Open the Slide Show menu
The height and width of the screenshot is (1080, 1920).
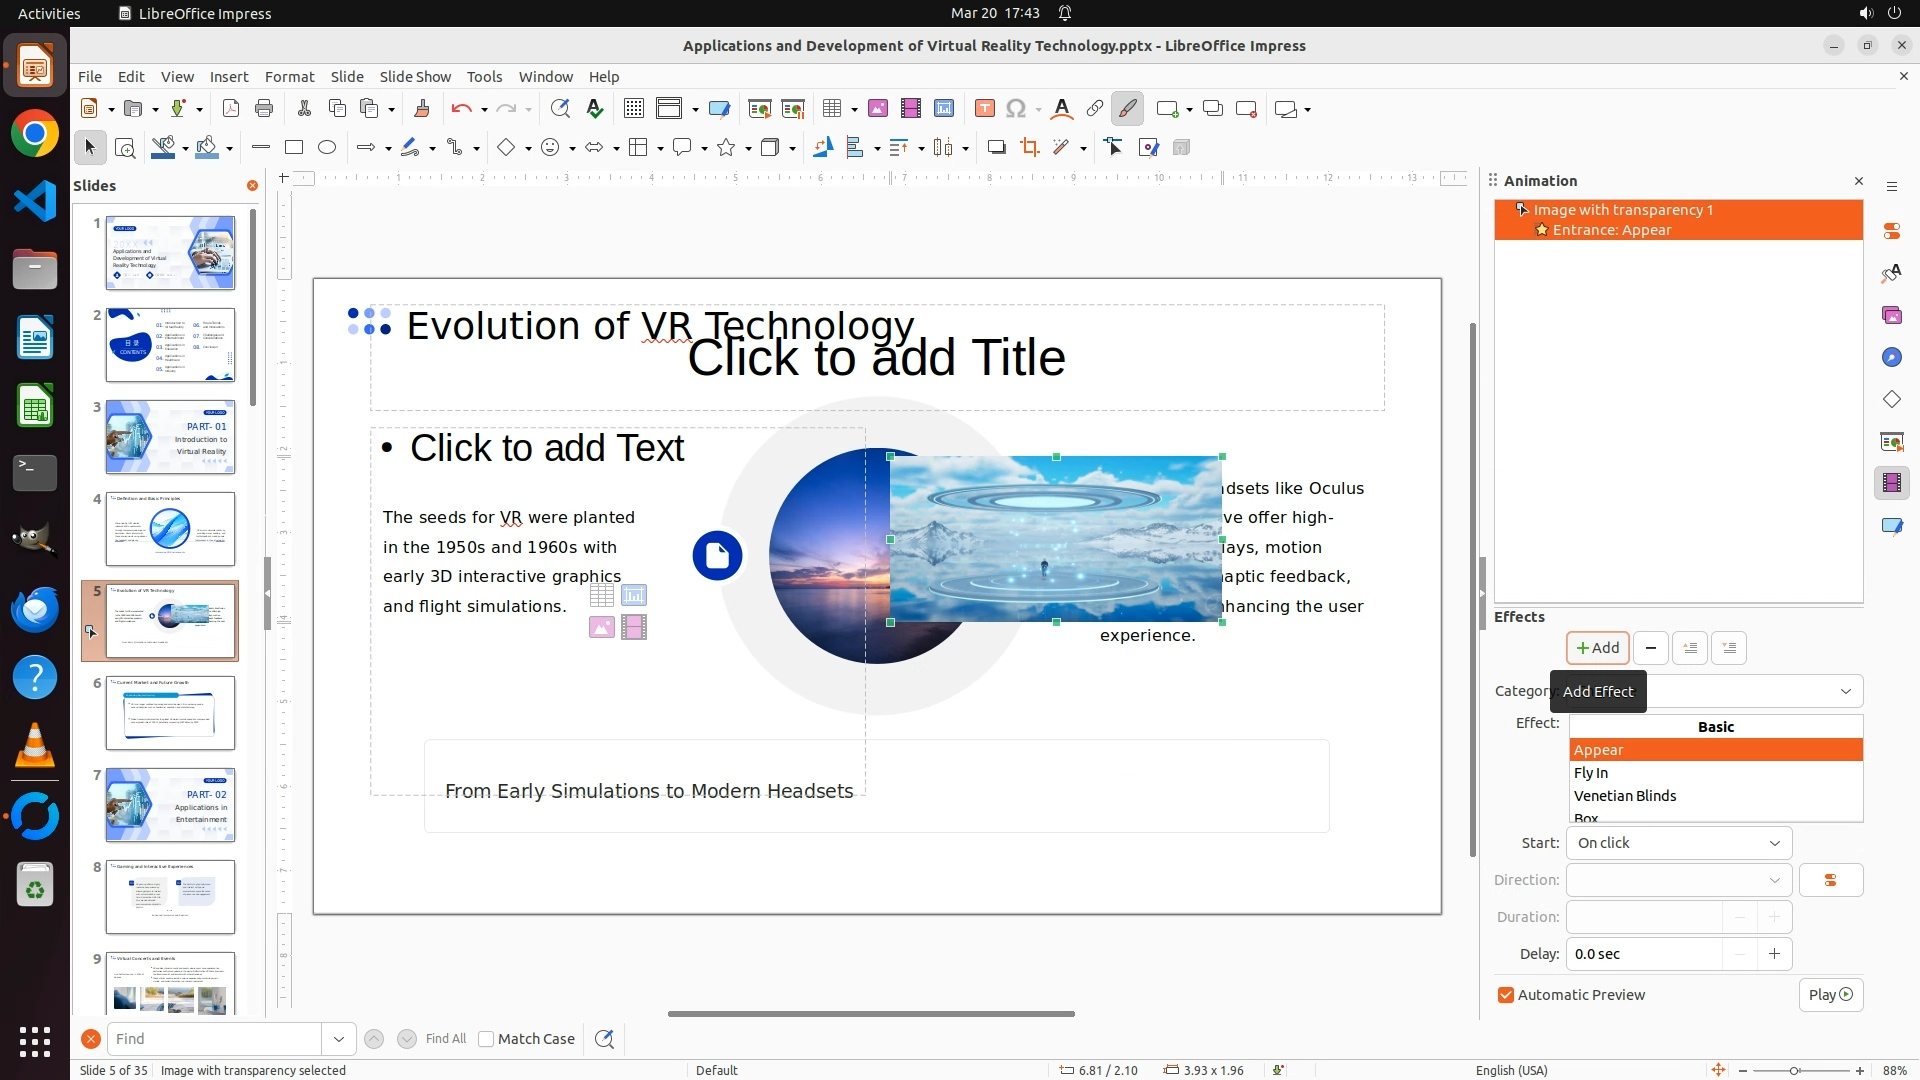415,77
